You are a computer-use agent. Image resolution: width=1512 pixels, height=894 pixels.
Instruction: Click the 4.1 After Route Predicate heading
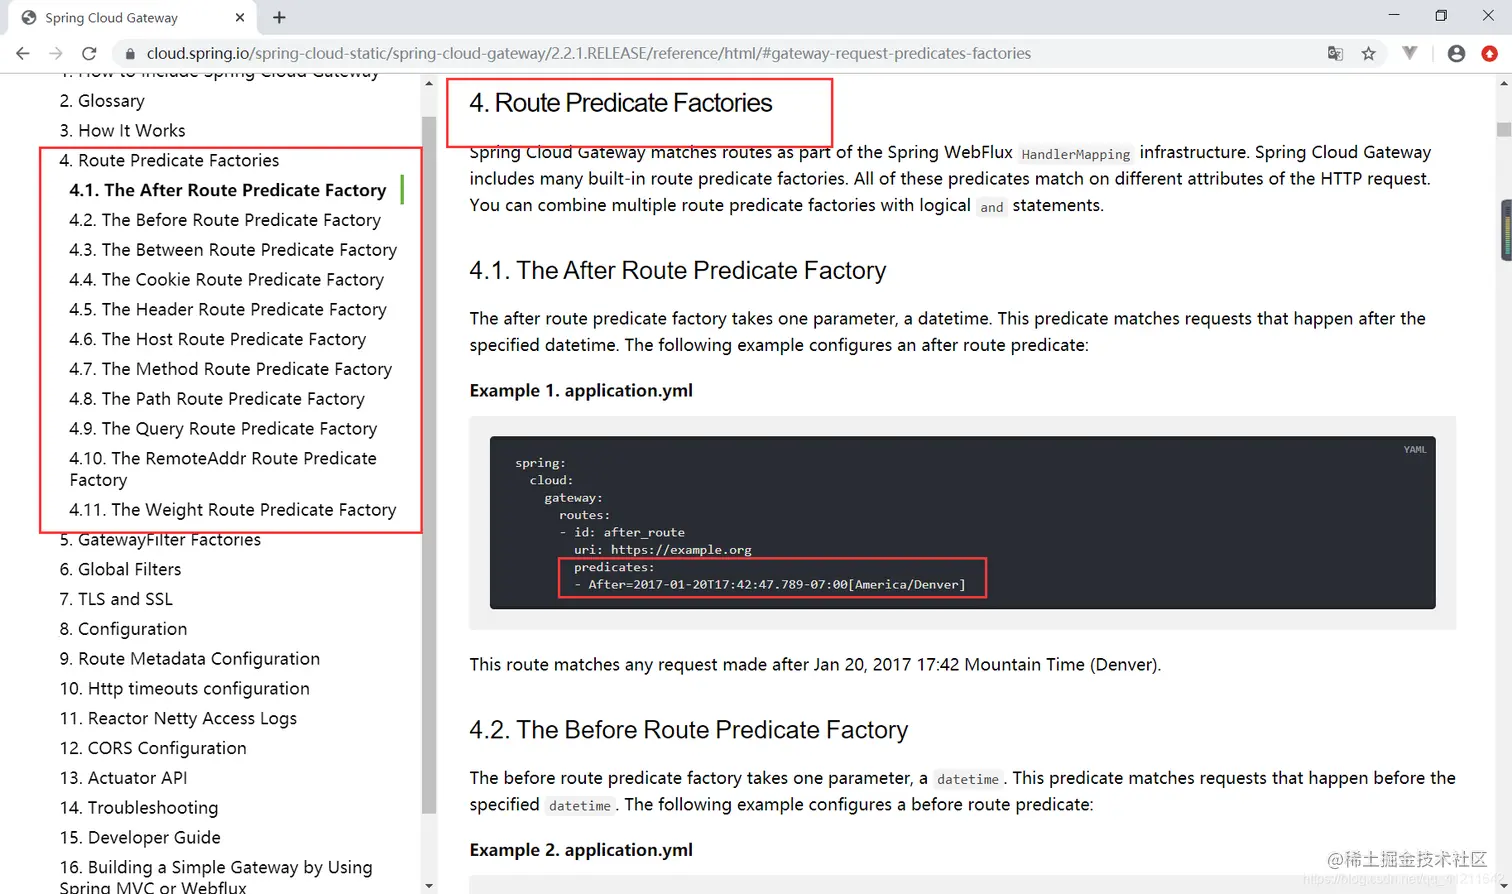[x=677, y=271]
